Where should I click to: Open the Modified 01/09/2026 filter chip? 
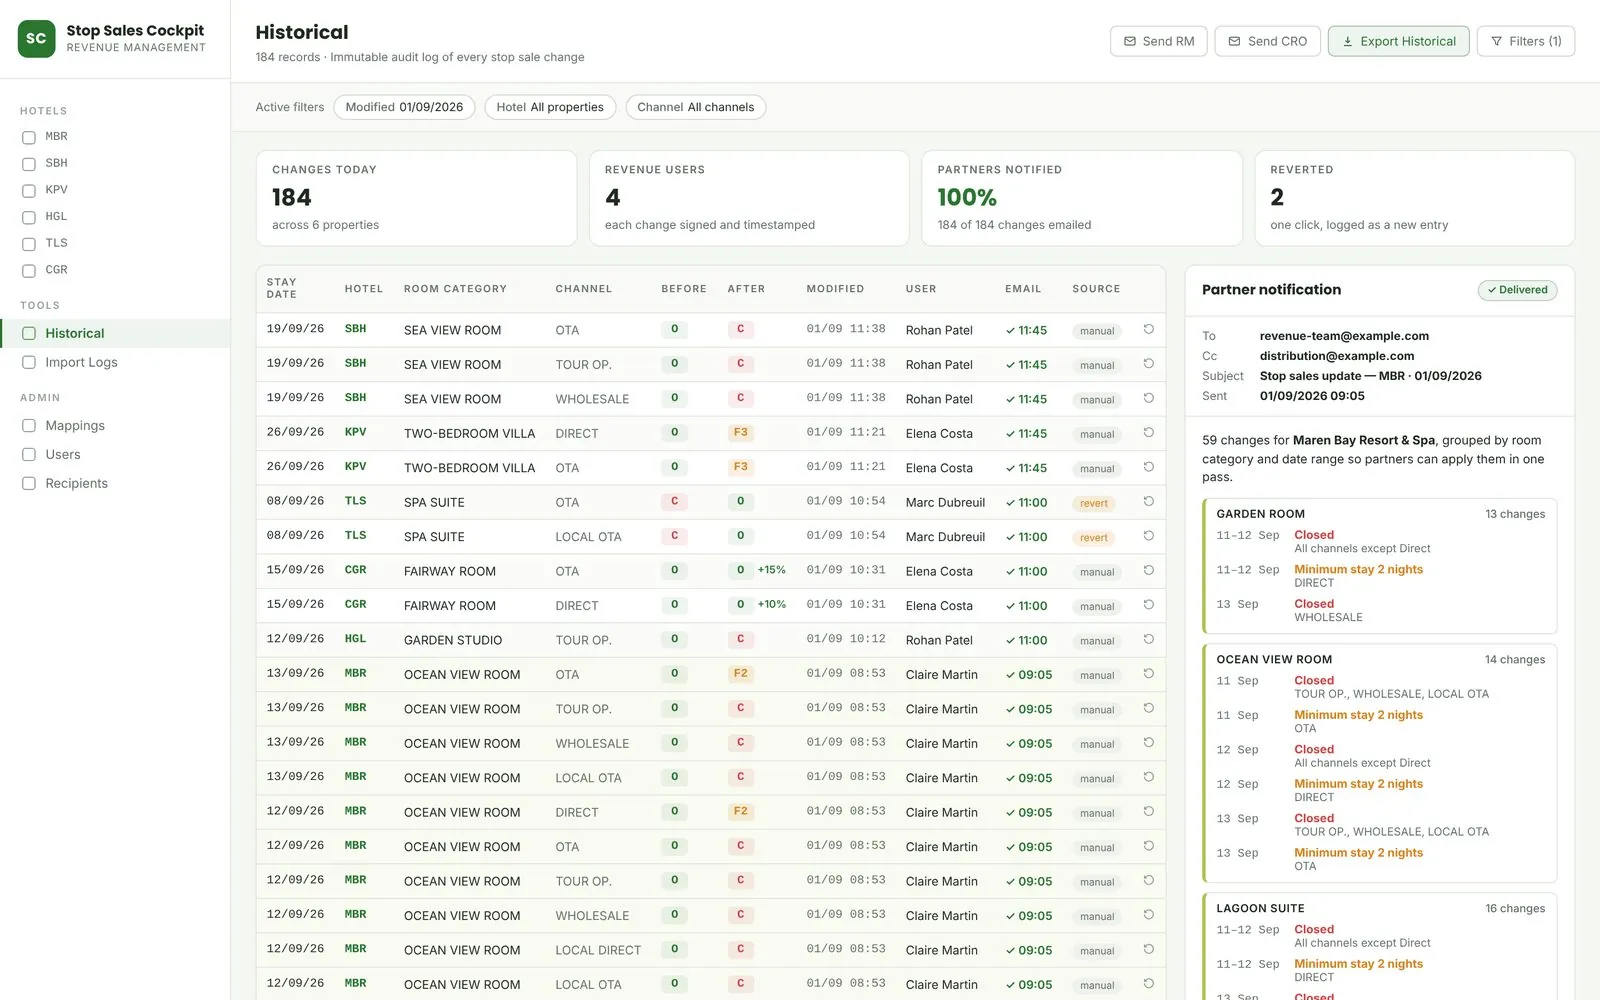(x=404, y=107)
